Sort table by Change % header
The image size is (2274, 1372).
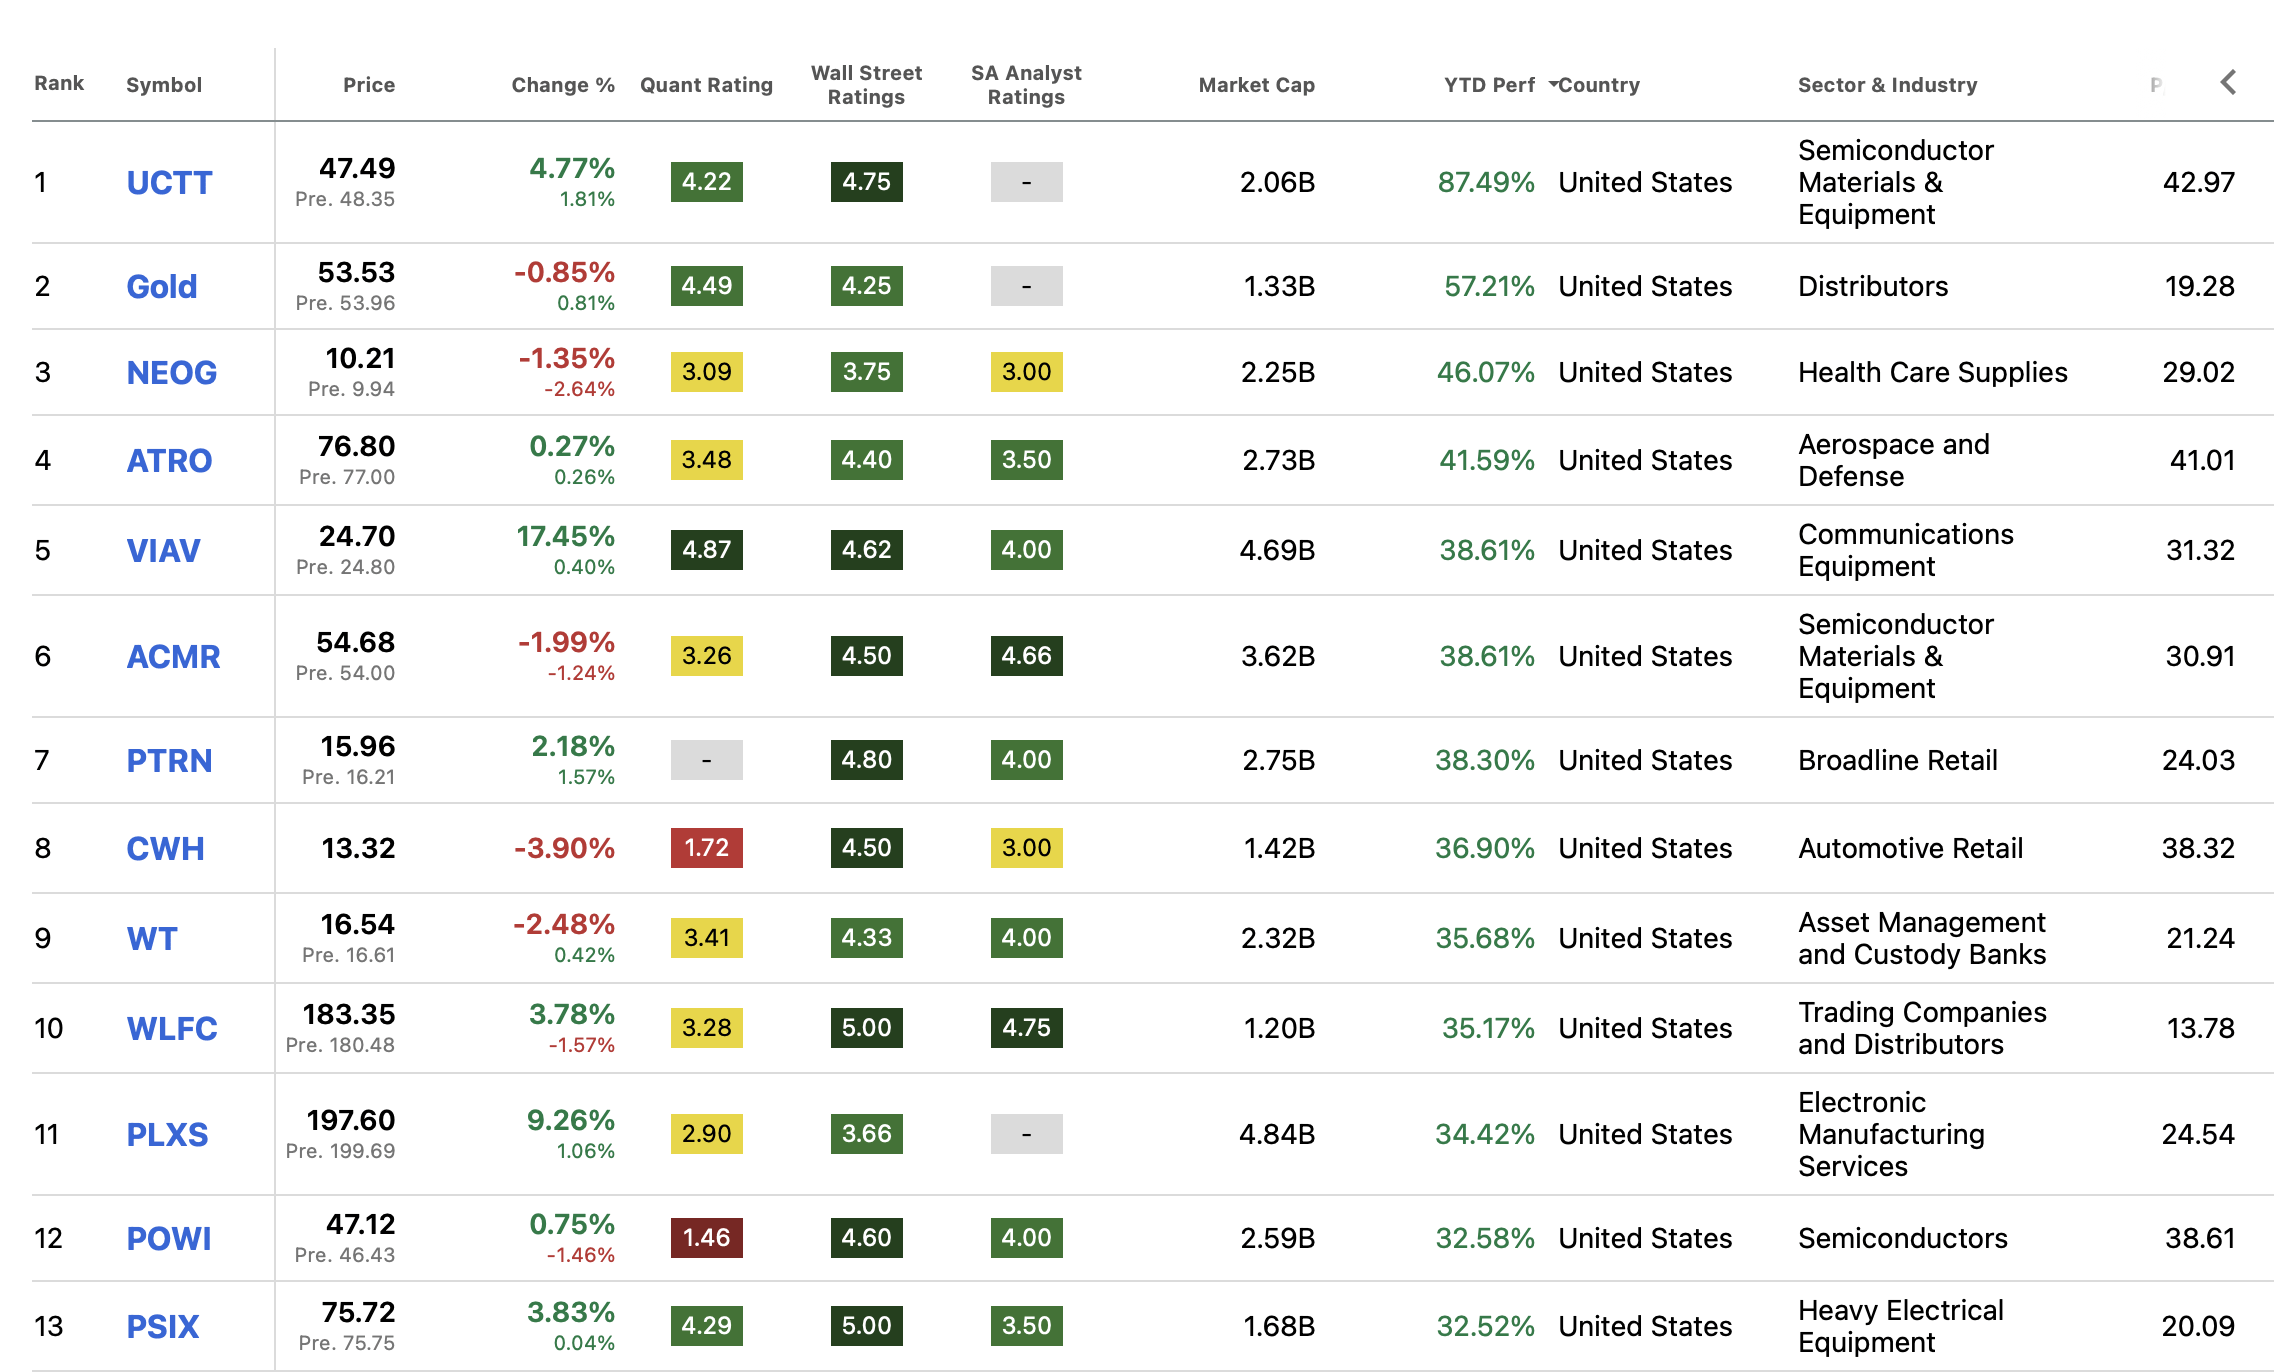tap(562, 85)
